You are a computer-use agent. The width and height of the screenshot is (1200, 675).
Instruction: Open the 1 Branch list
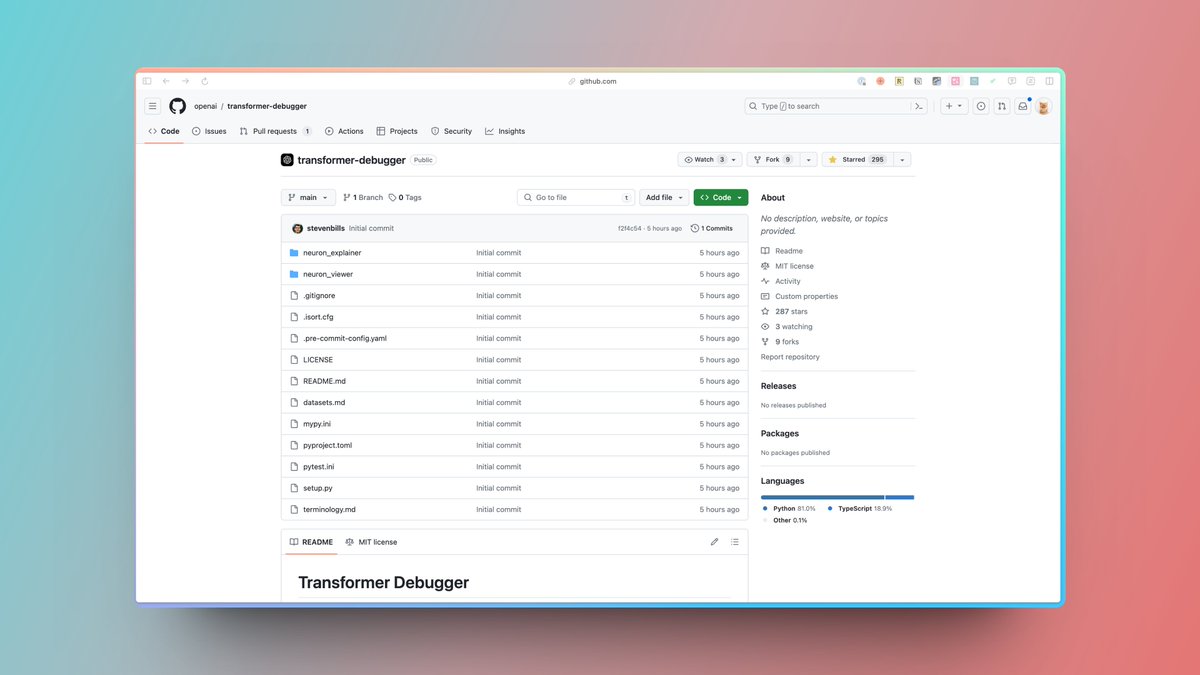(x=363, y=198)
